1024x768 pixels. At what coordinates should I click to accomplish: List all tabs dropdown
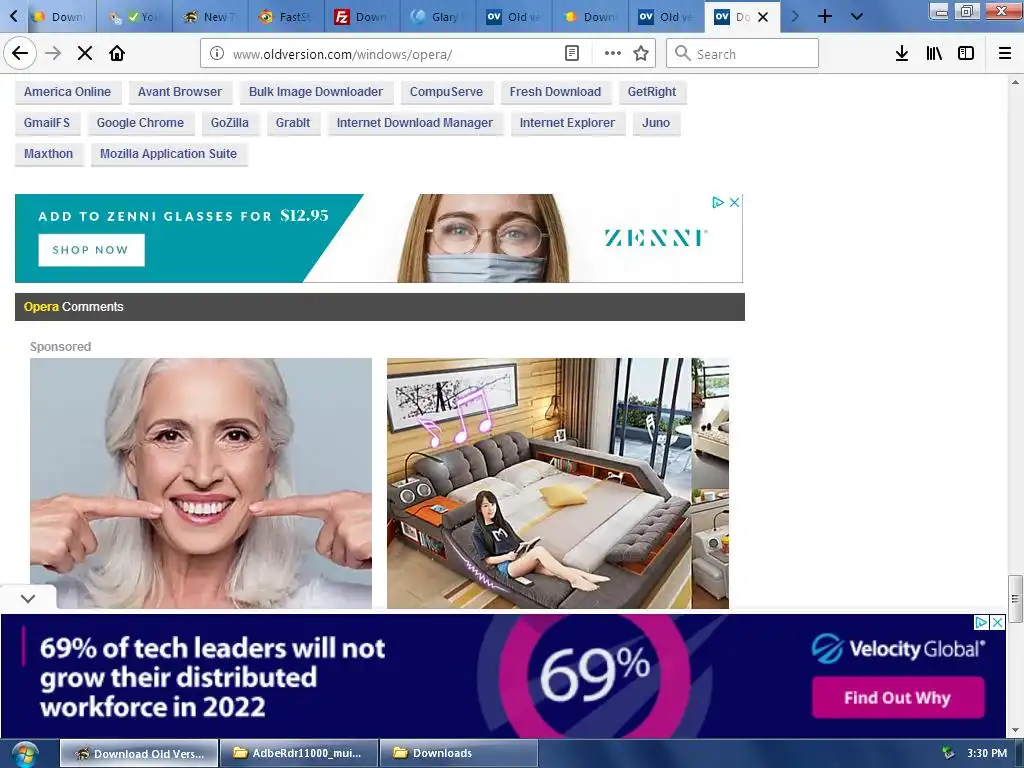click(x=857, y=16)
